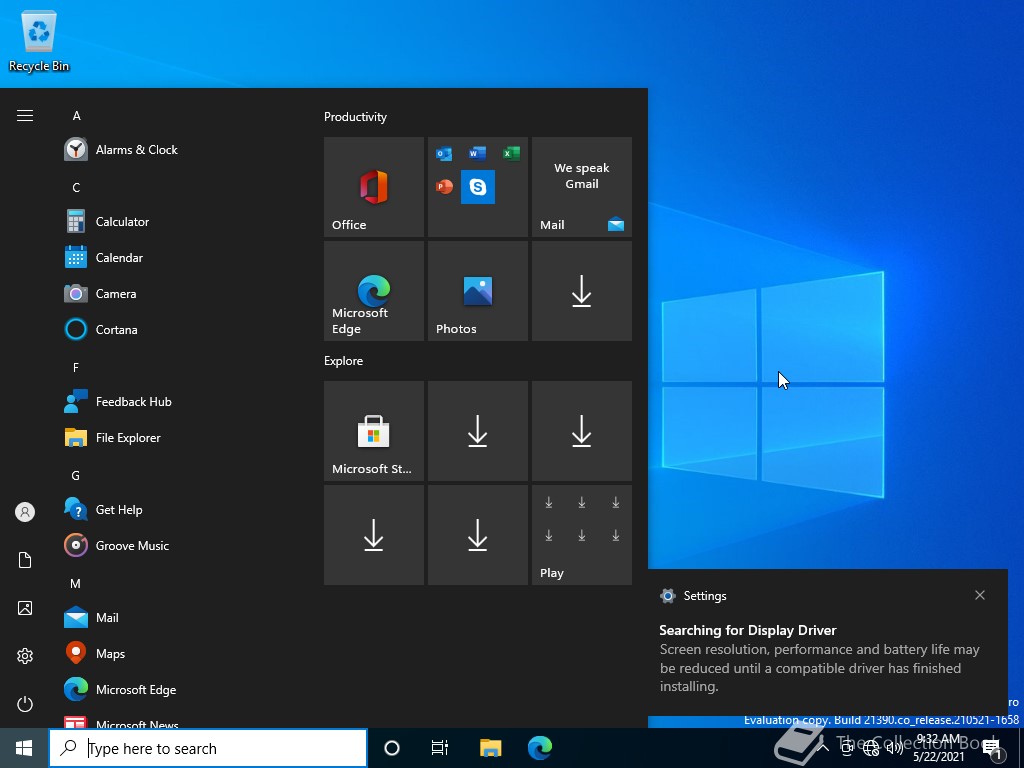
Task: Open the Microsoft Store tile
Action: 374,431
